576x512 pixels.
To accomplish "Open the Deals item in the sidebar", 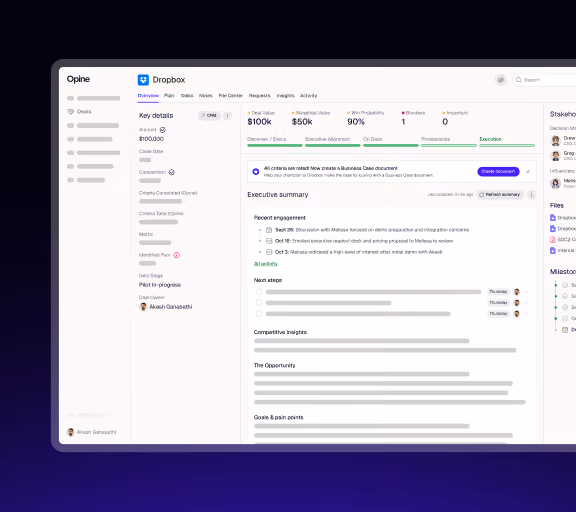I will click(x=79, y=112).
